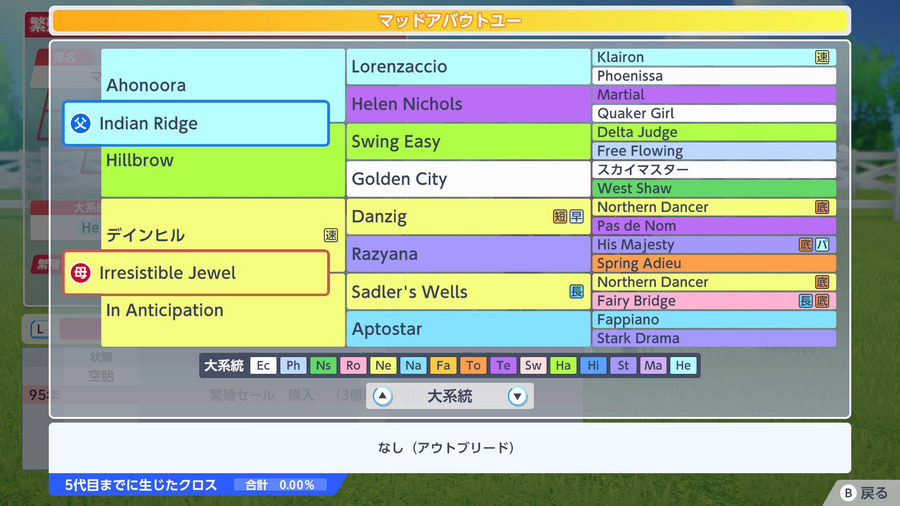
Task: Click the stamina badge on His Majesty
Action: point(806,245)
